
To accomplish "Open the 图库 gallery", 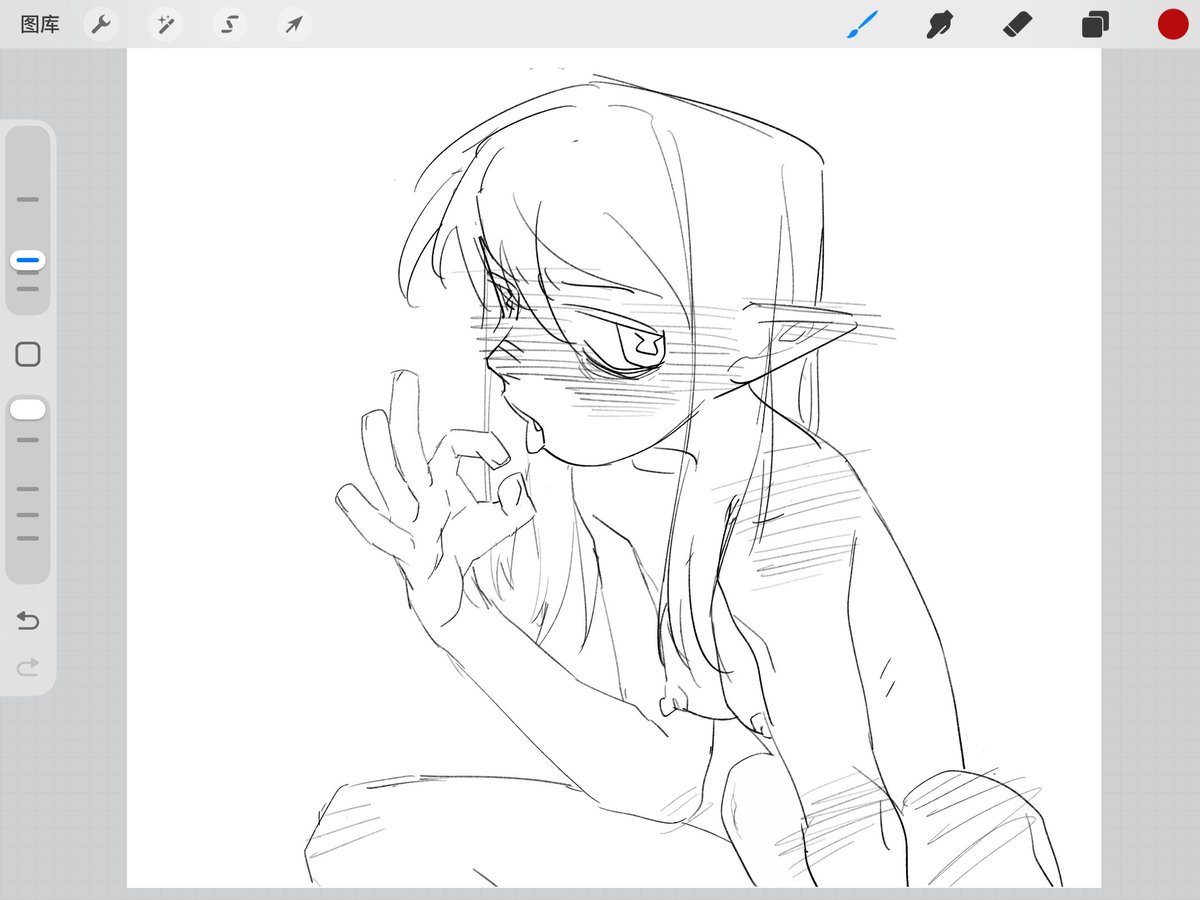I will pos(40,24).
